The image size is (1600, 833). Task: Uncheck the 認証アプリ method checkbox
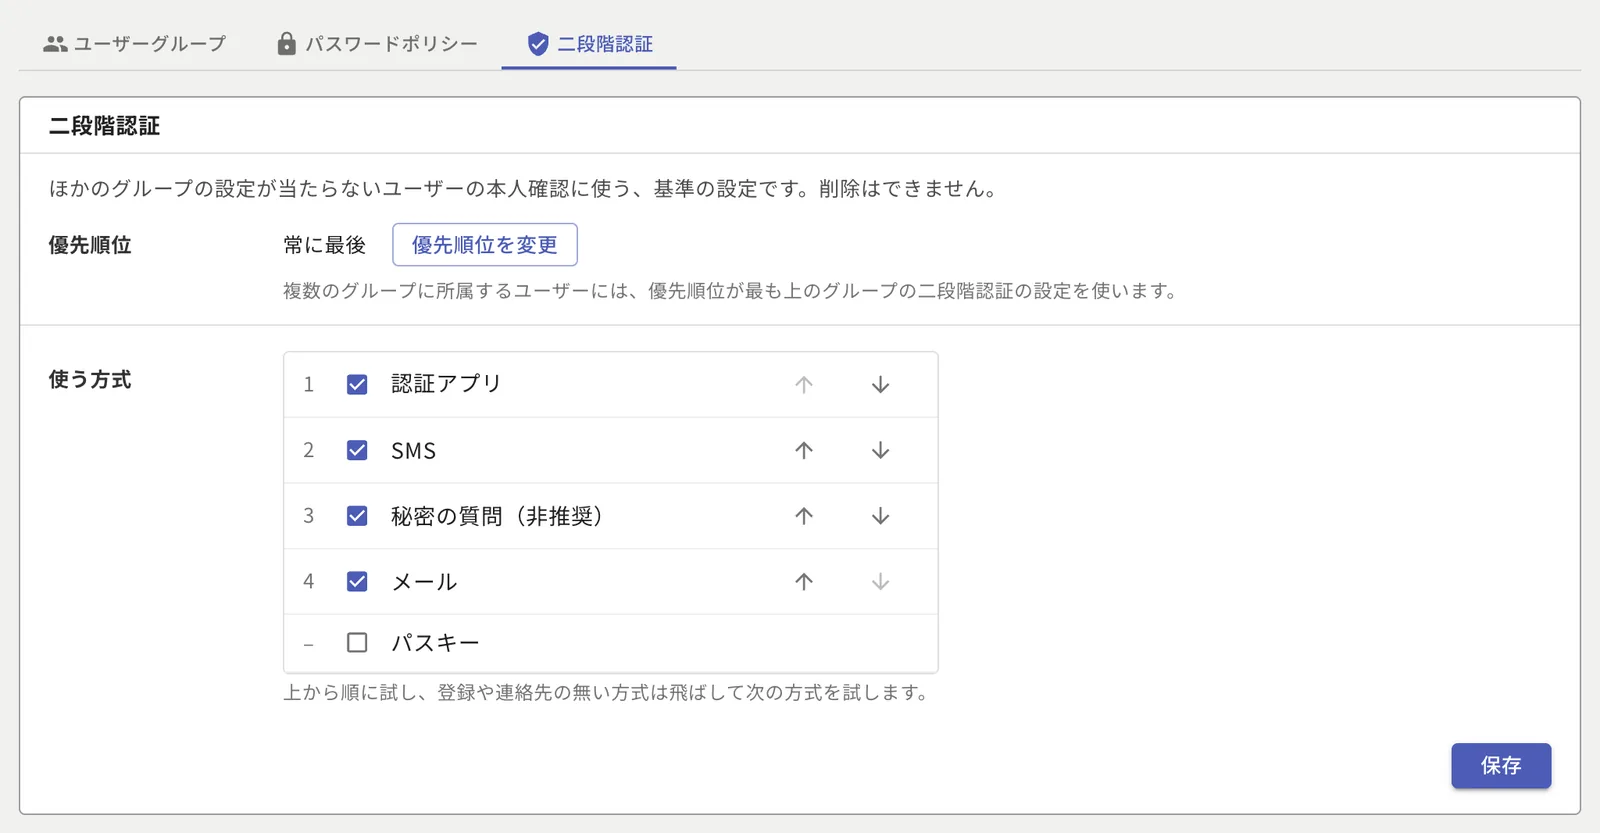pos(357,385)
